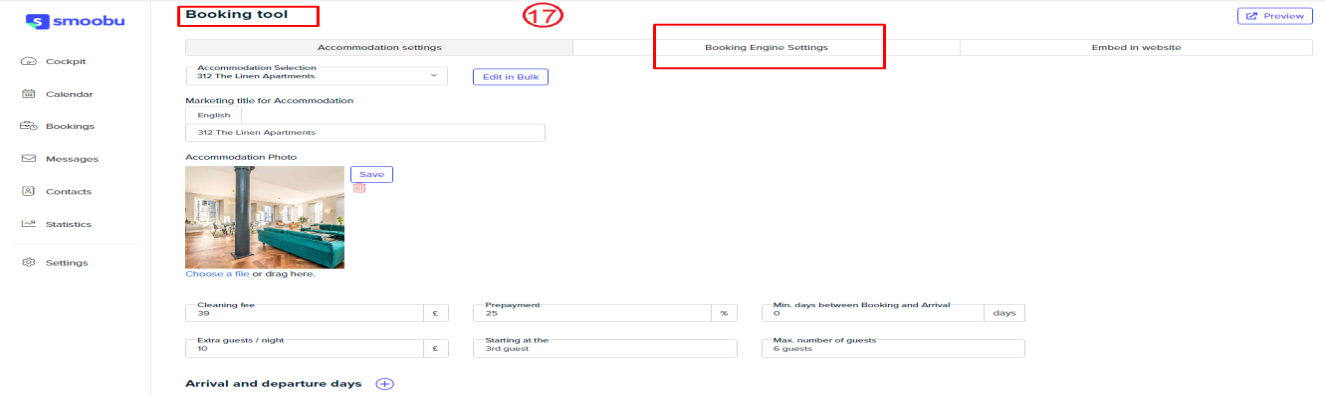Expand the Accommodation Selection dropdown

[316, 76]
